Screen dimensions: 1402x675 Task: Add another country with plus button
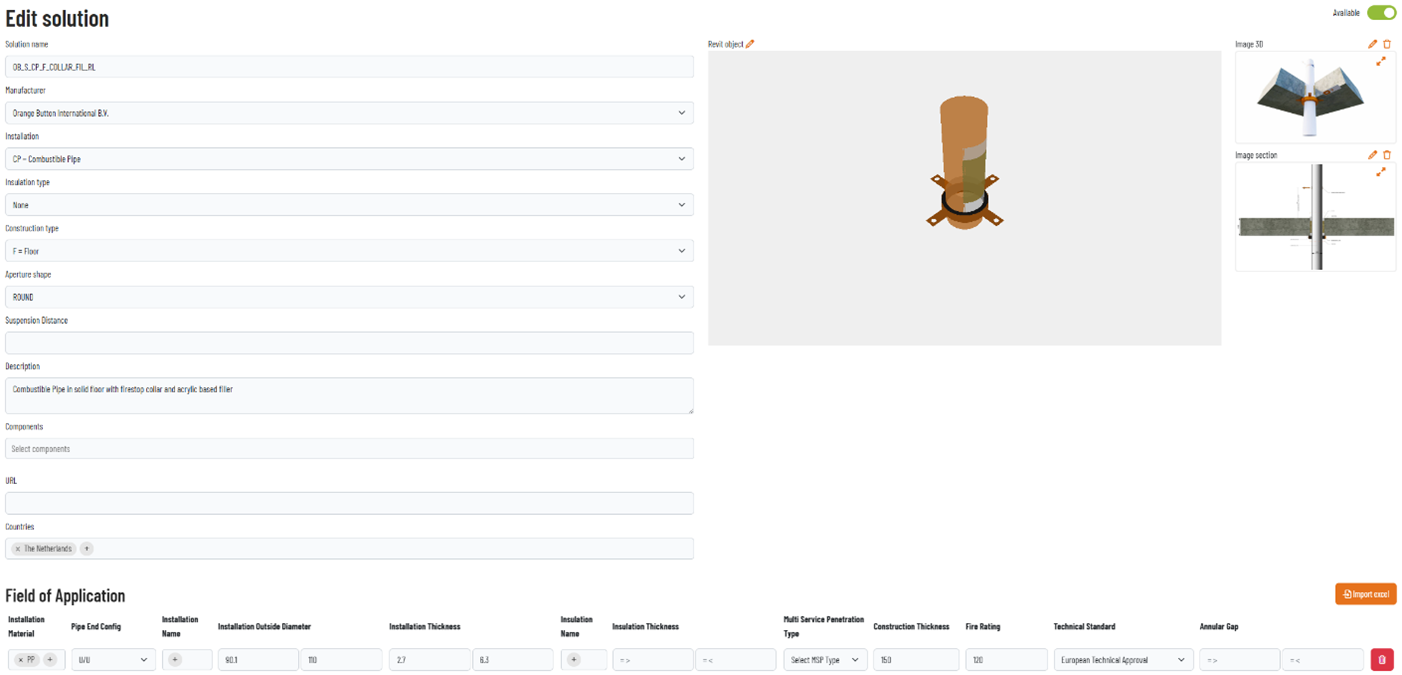tap(87, 549)
